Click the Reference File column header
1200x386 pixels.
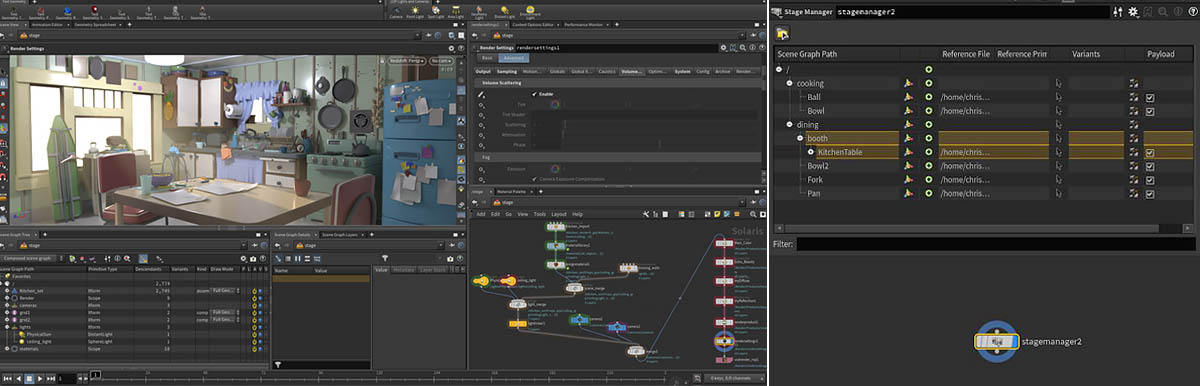click(x=966, y=53)
